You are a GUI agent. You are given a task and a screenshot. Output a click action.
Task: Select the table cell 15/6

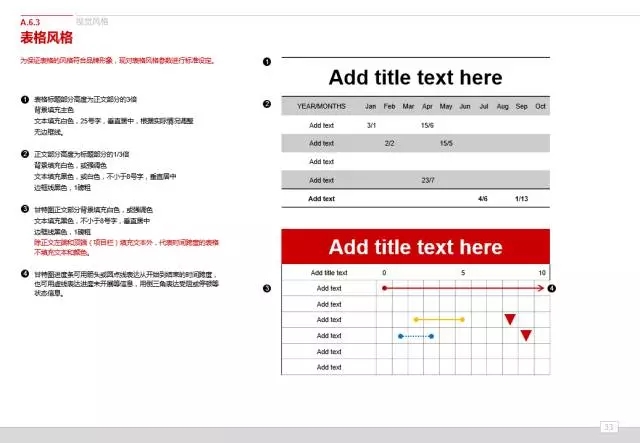[x=427, y=125]
